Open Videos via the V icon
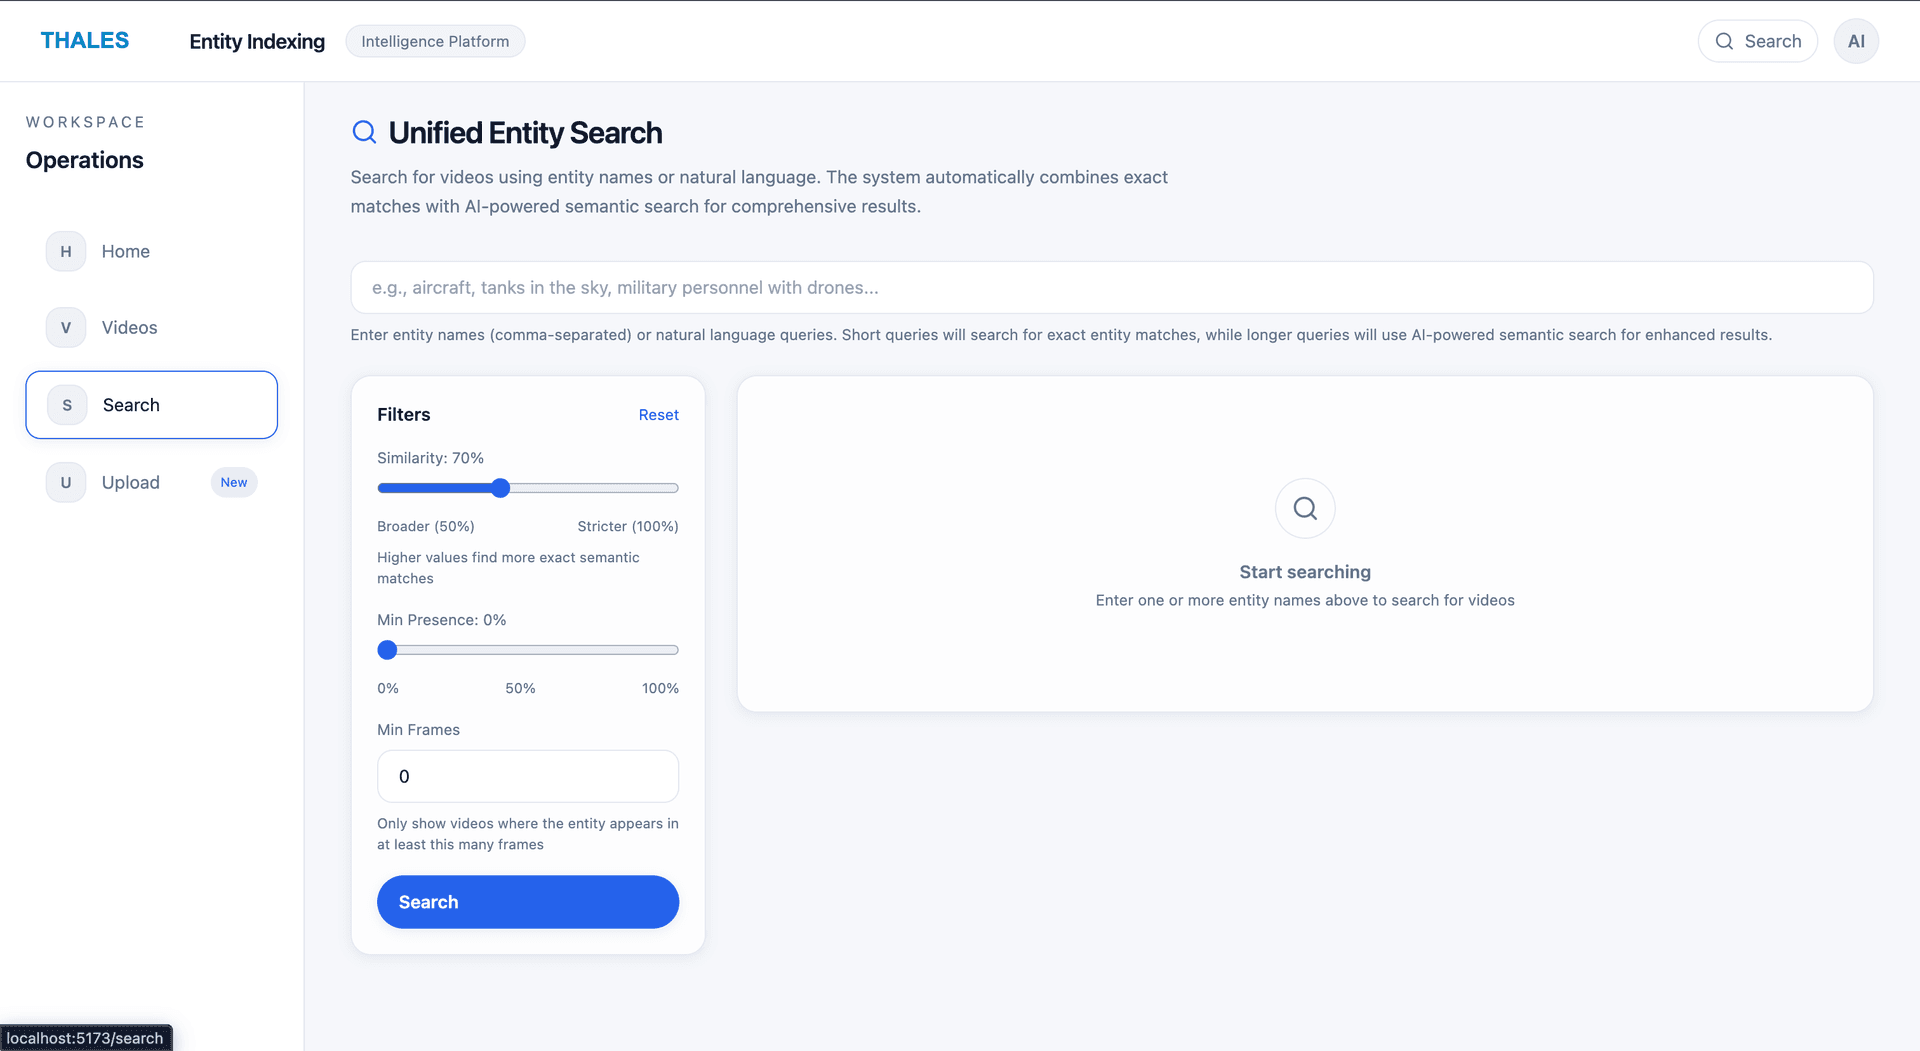1920x1051 pixels. (65, 327)
